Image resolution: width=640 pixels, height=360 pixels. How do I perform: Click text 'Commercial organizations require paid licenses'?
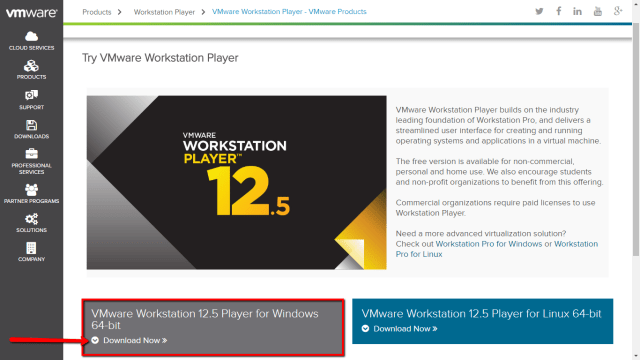click(x=495, y=208)
